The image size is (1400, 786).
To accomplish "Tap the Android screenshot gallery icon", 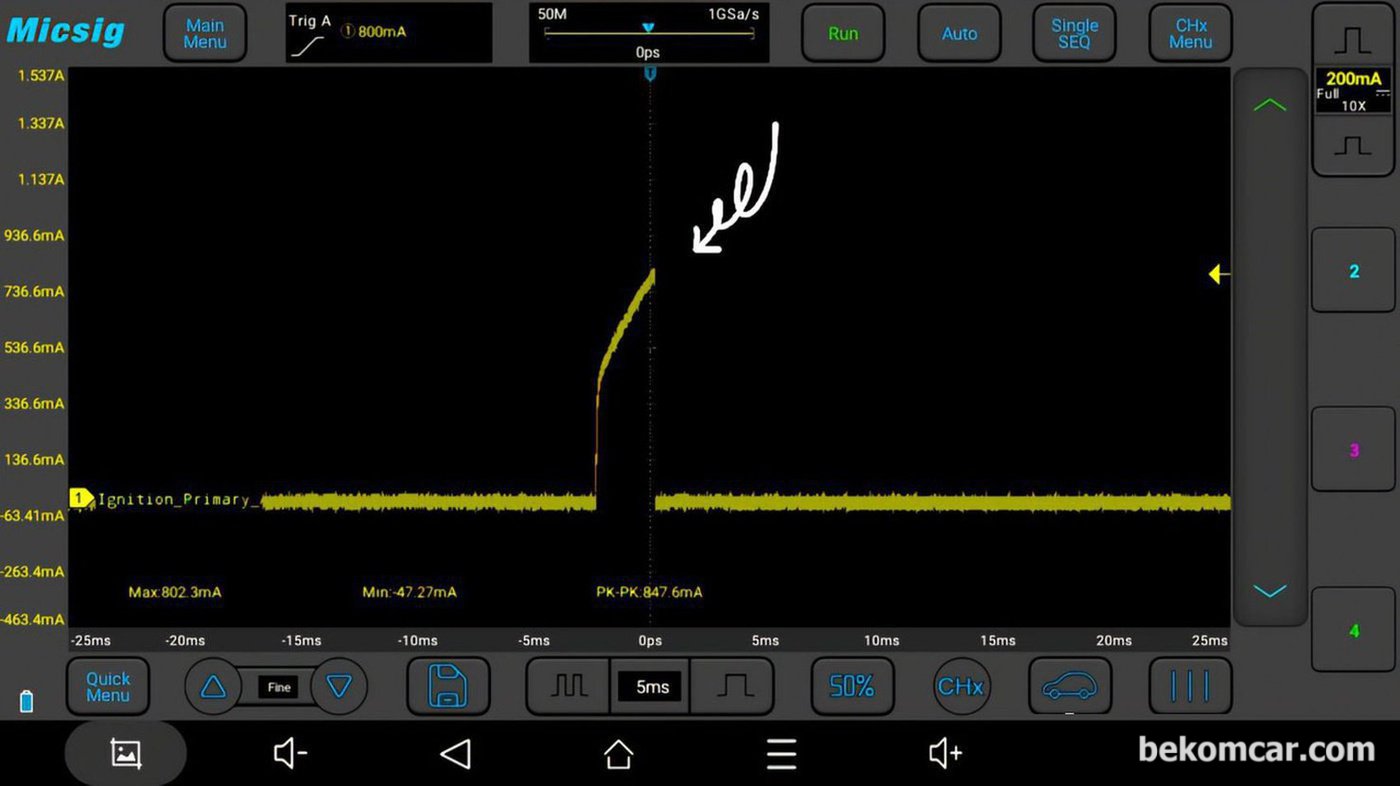I will [x=125, y=753].
